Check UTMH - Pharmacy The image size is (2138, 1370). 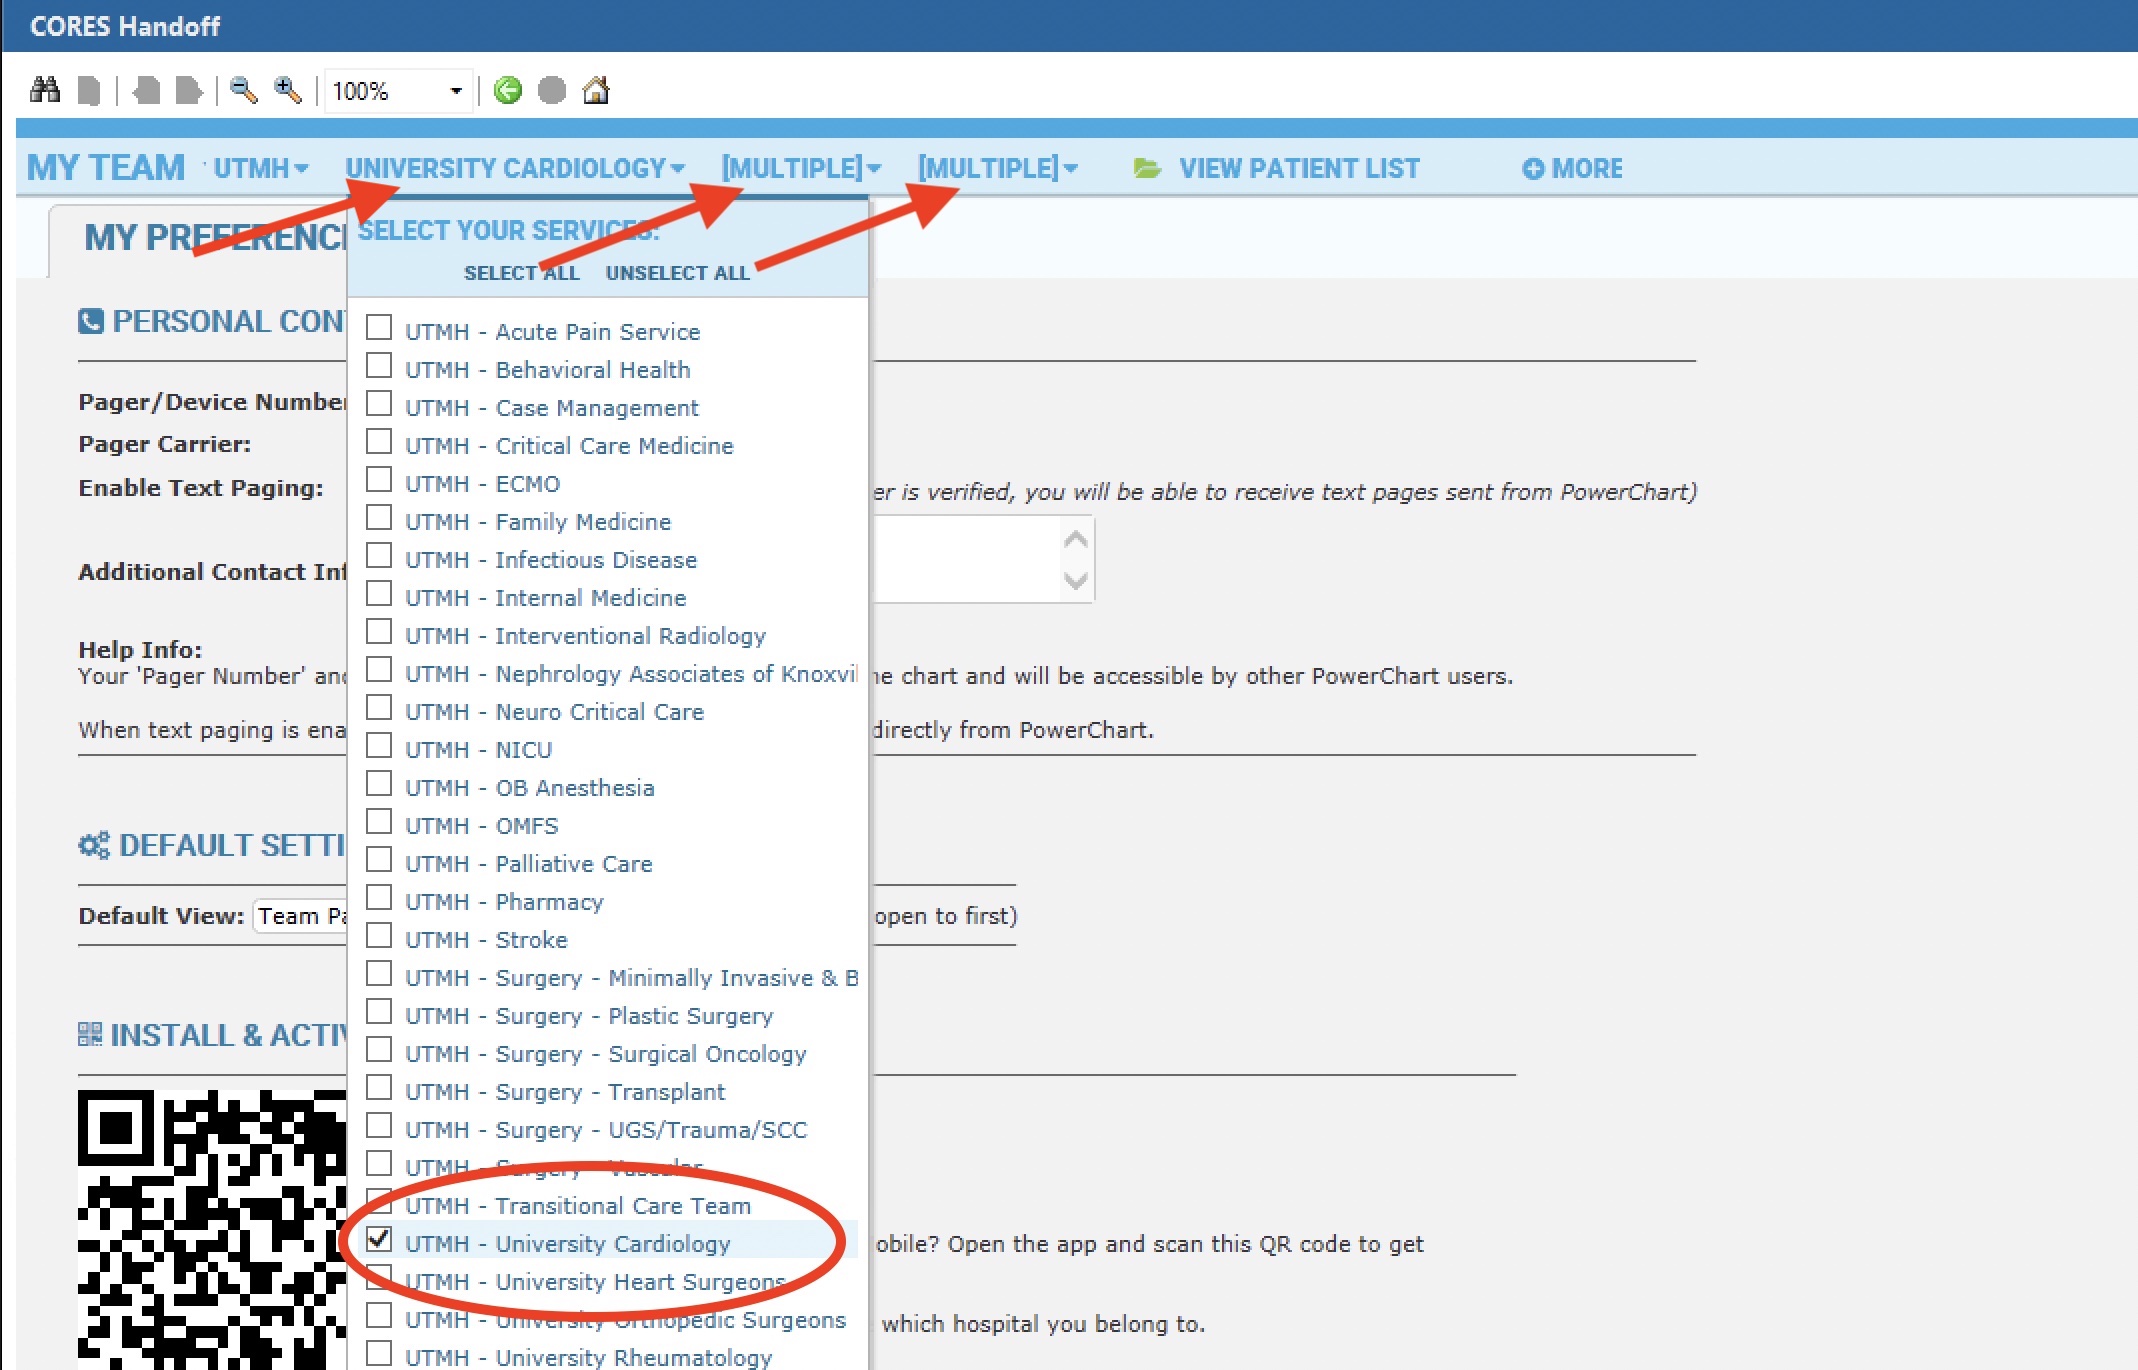tap(379, 898)
